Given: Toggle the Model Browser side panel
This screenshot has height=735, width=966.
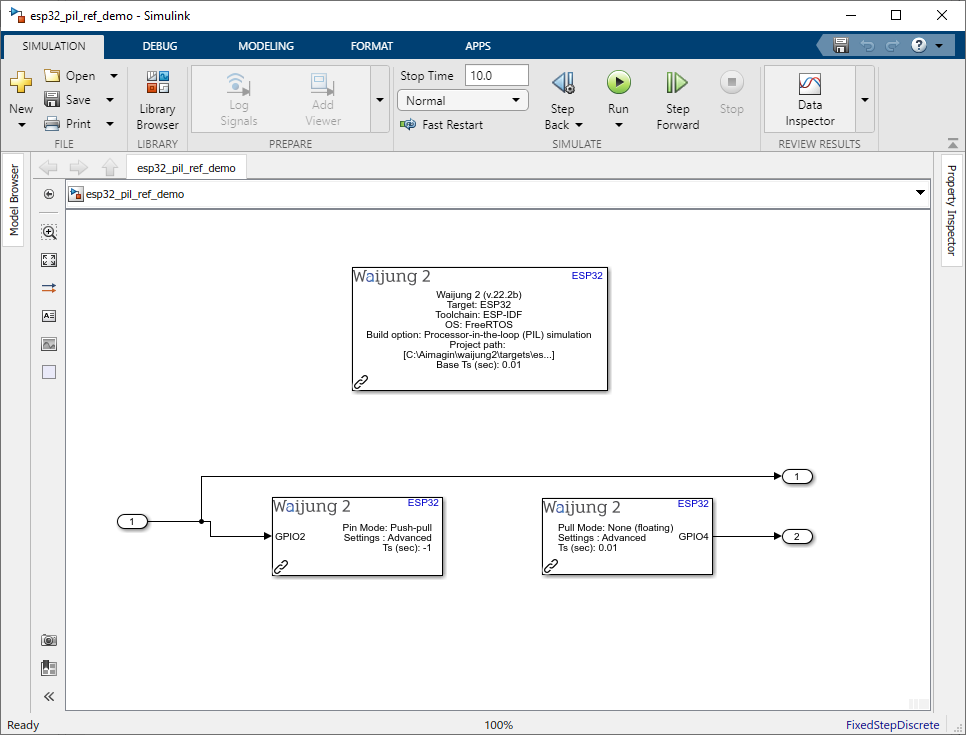Looking at the screenshot, I should click(x=14, y=200).
